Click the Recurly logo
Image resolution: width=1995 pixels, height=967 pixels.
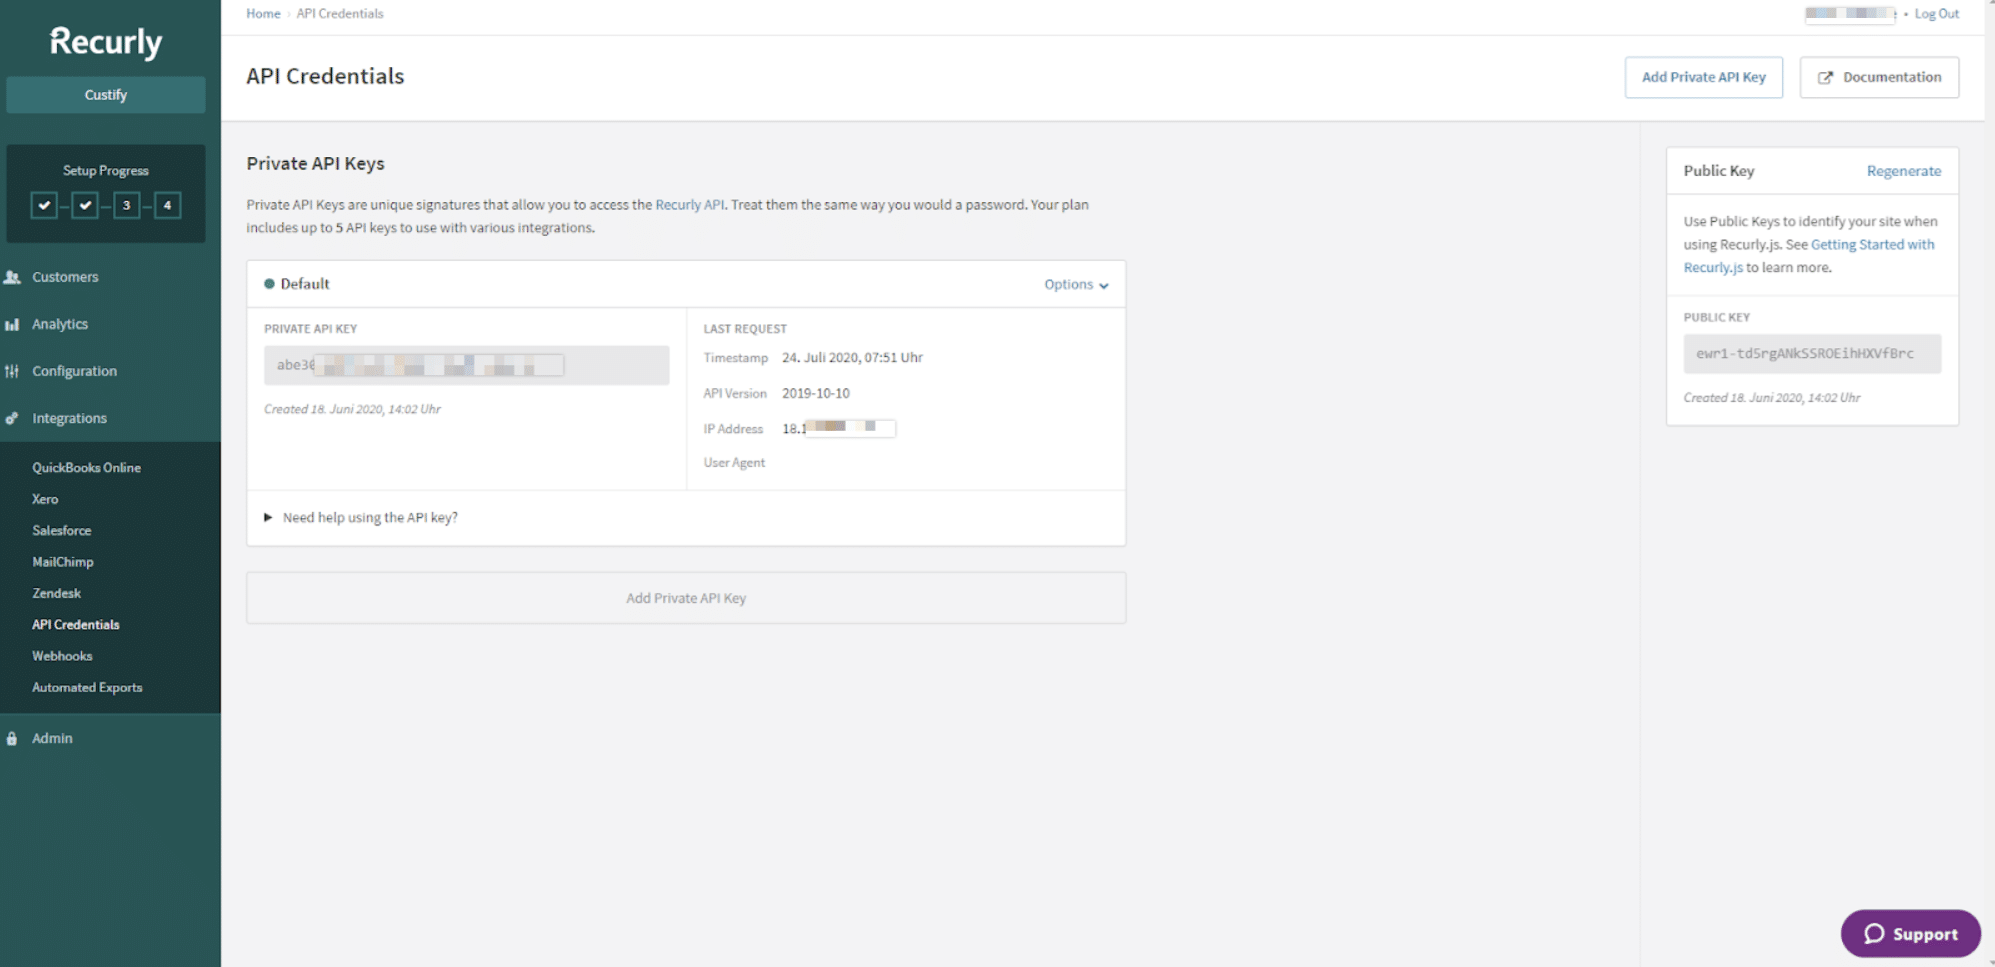pos(104,41)
